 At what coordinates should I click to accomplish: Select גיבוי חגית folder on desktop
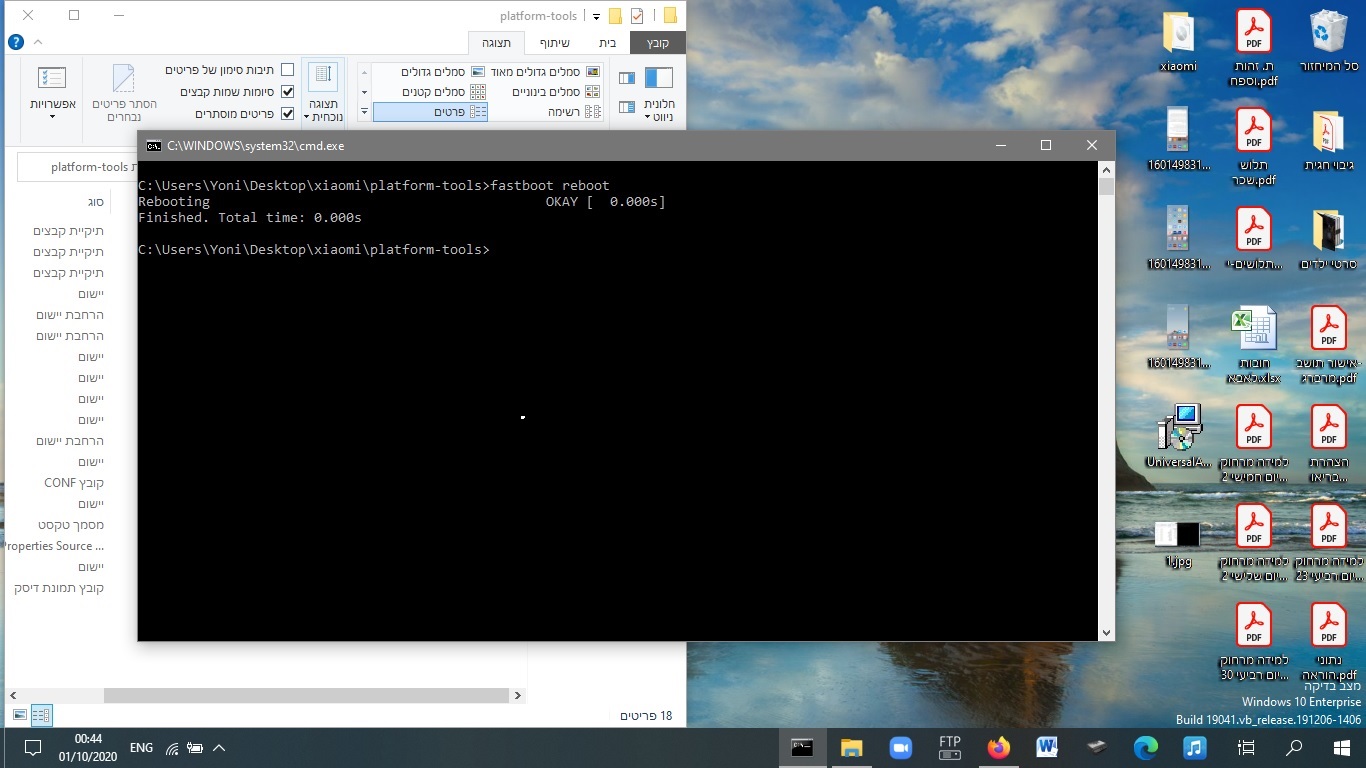pos(1328,140)
